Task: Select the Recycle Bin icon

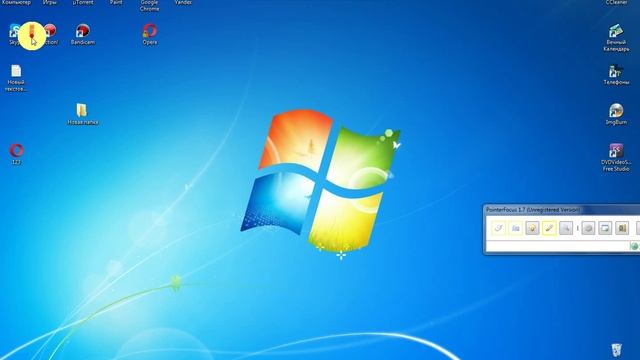Action: pos(616,350)
